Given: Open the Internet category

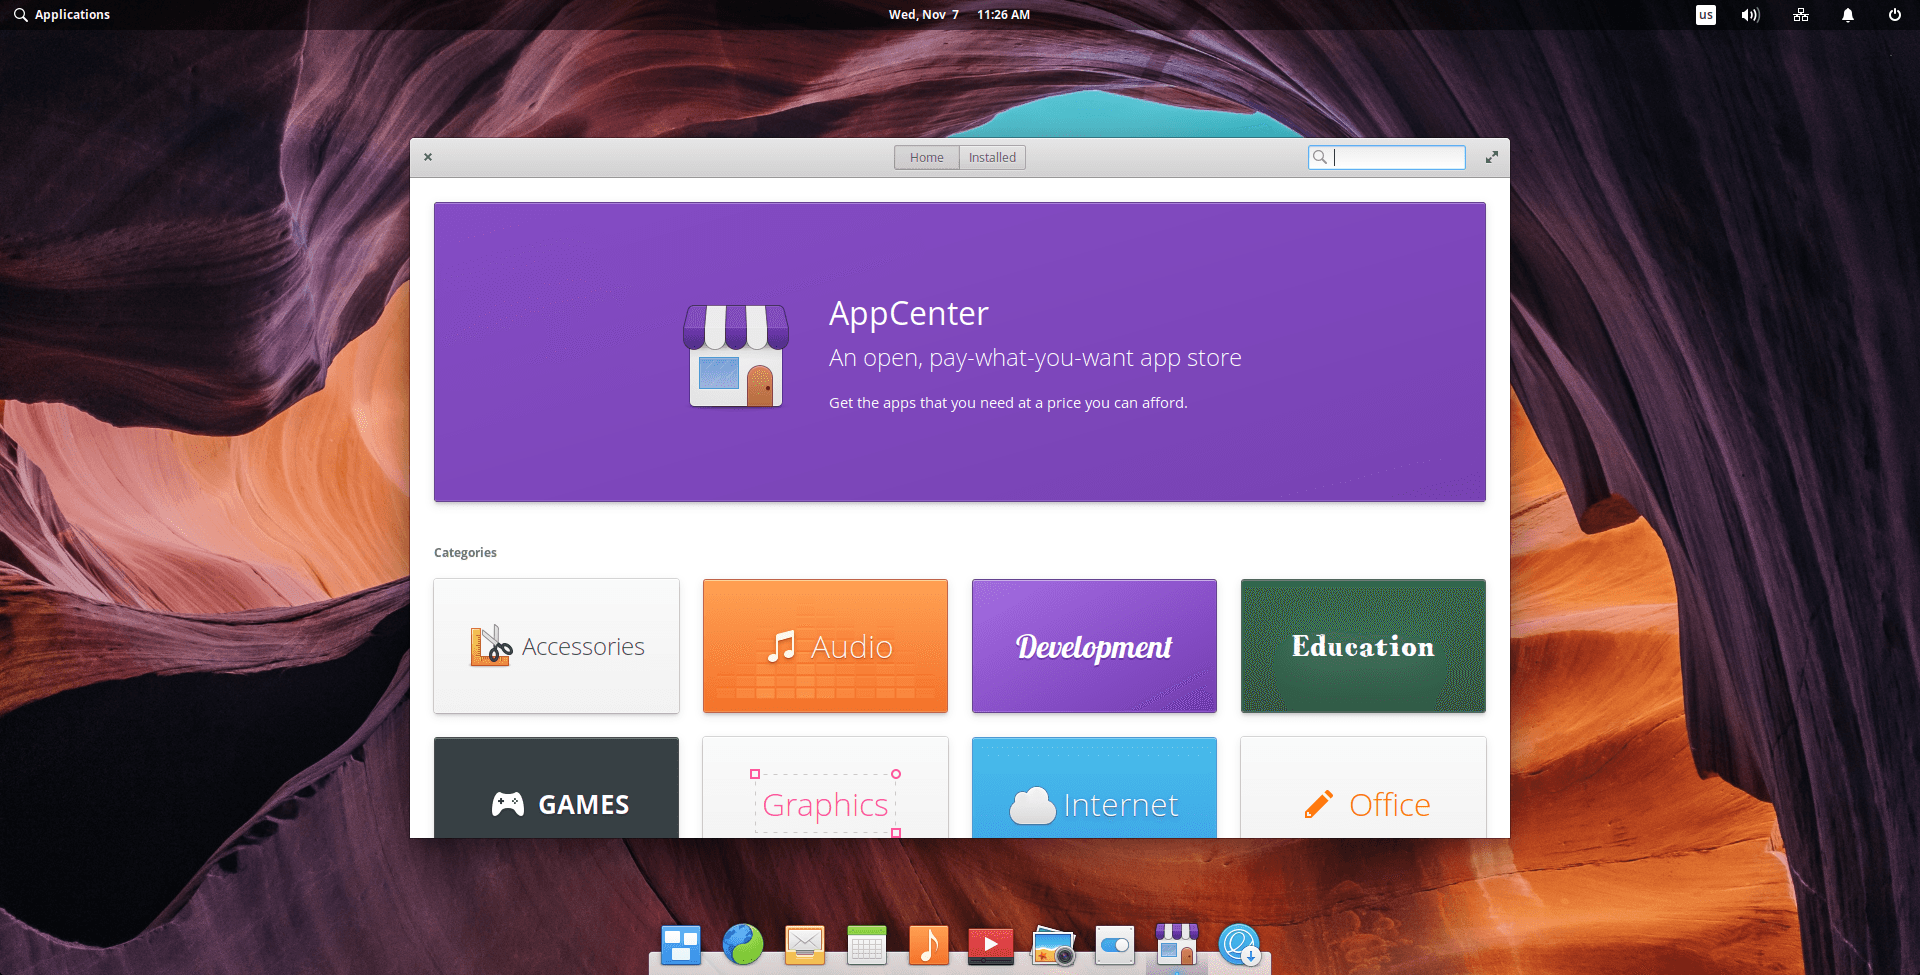Looking at the screenshot, I should tap(1094, 788).
